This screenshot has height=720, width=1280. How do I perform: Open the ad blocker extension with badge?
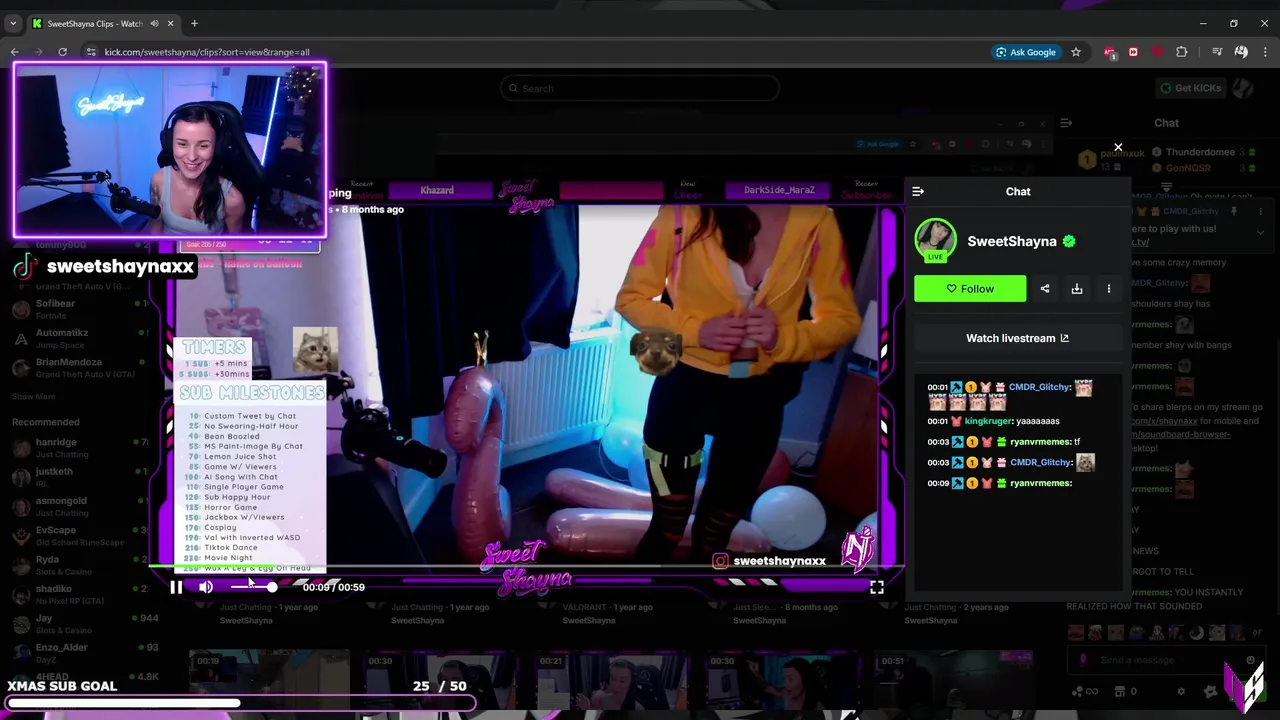click(x=1109, y=52)
